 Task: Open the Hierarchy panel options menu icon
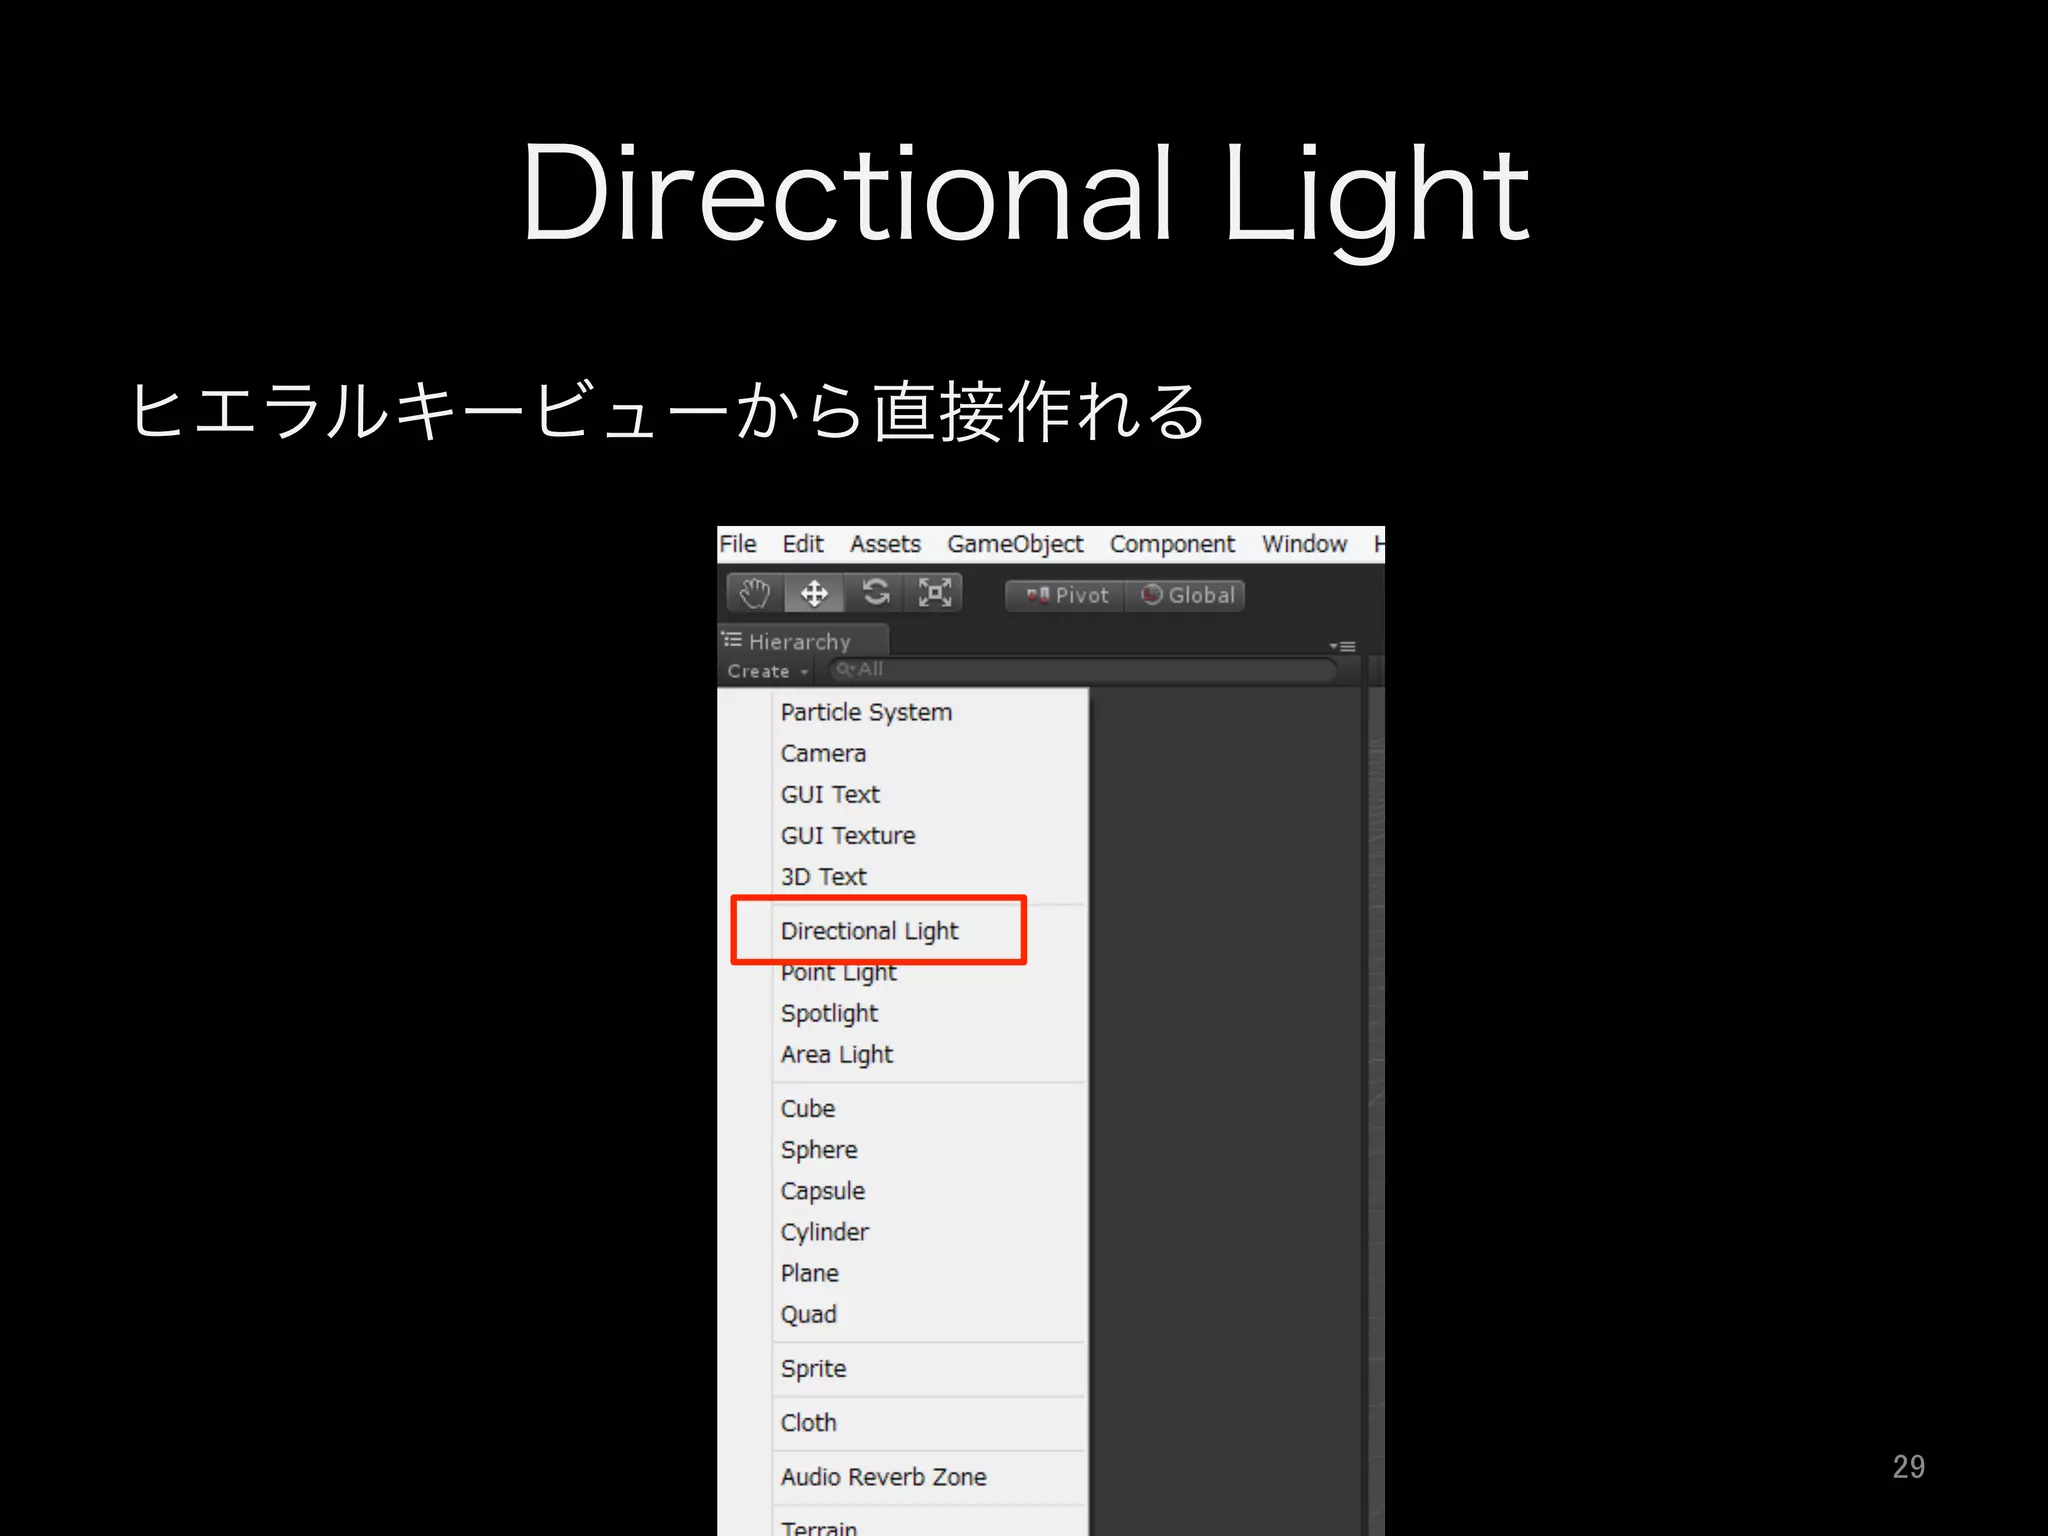tap(1343, 646)
